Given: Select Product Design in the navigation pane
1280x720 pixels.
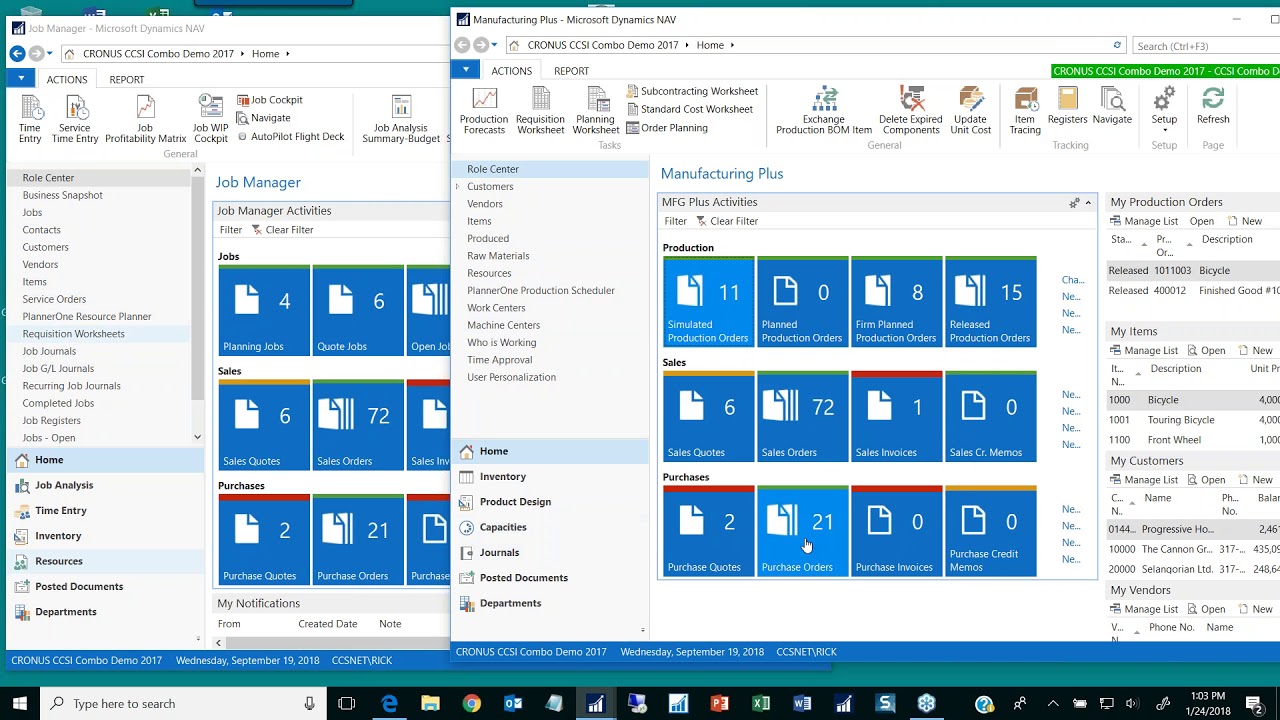Looking at the screenshot, I should pos(550,502).
